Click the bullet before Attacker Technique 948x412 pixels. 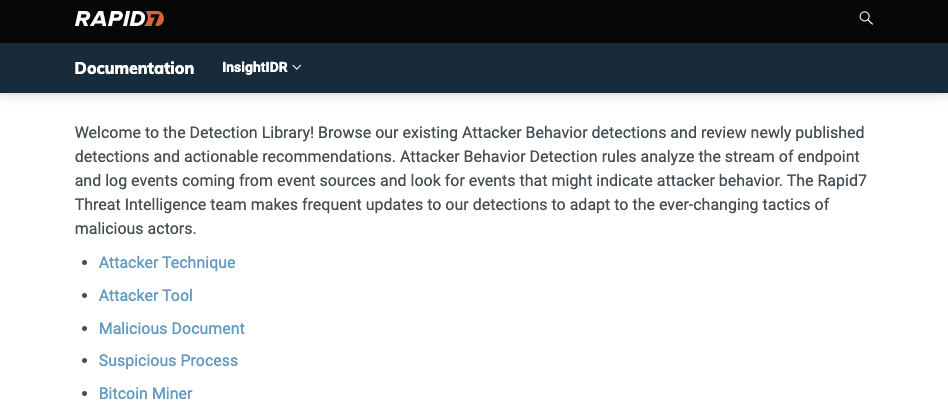[83, 263]
